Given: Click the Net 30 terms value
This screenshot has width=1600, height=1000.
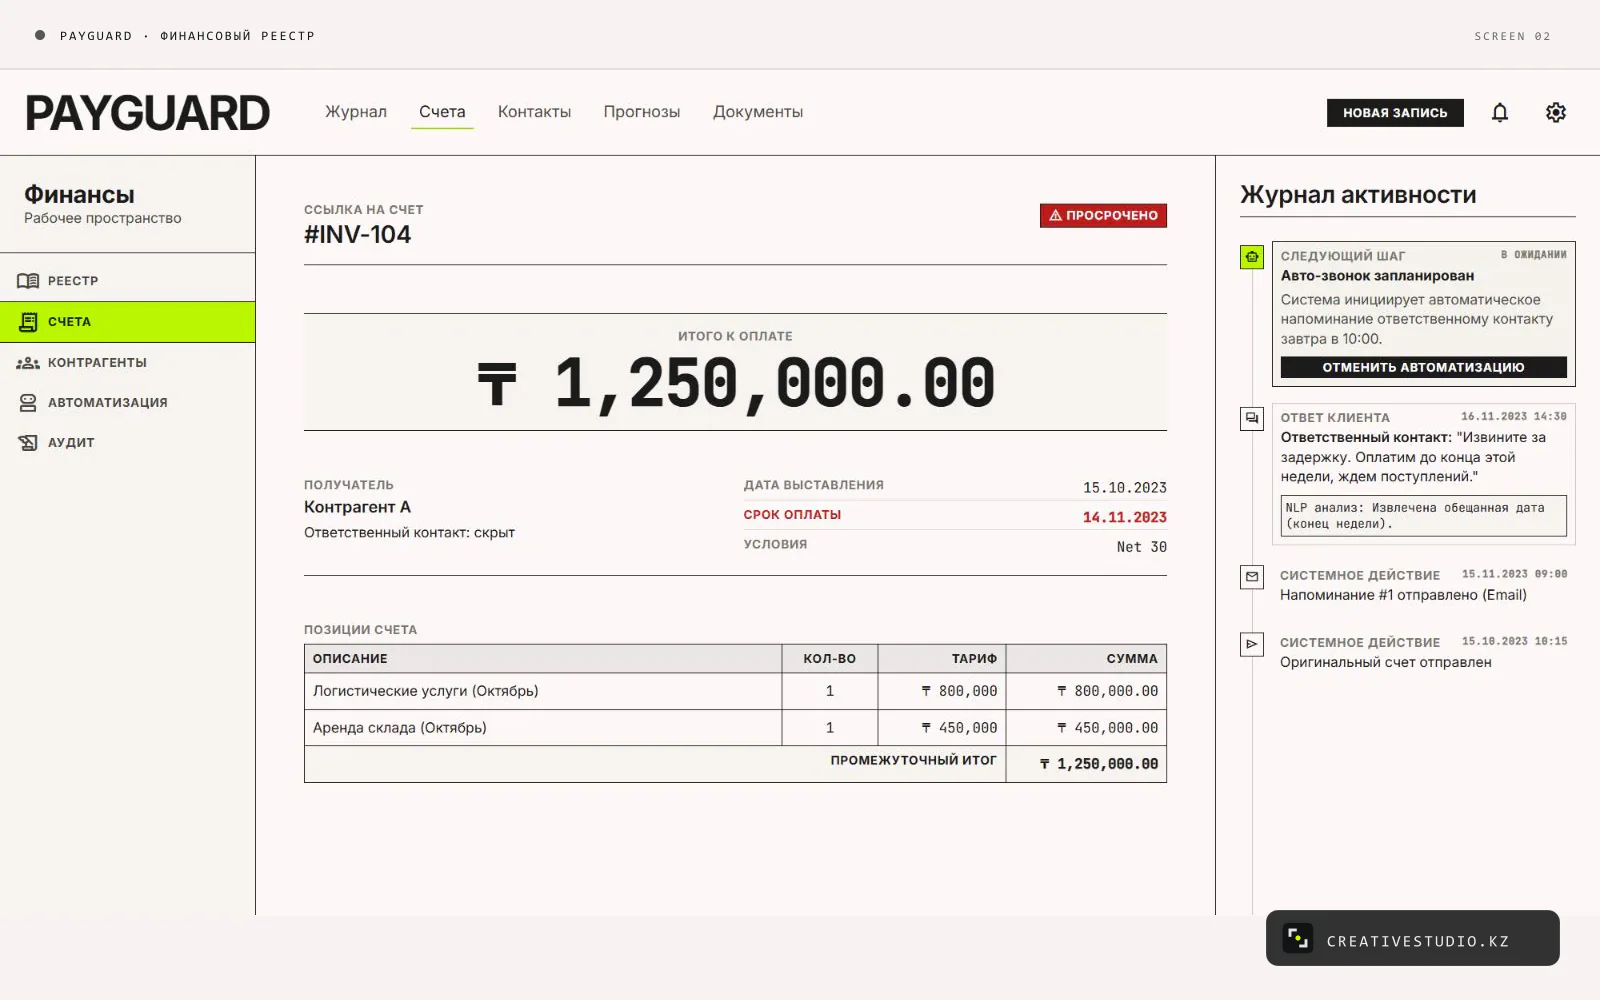Looking at the screenshot, I should (1141, 547).
